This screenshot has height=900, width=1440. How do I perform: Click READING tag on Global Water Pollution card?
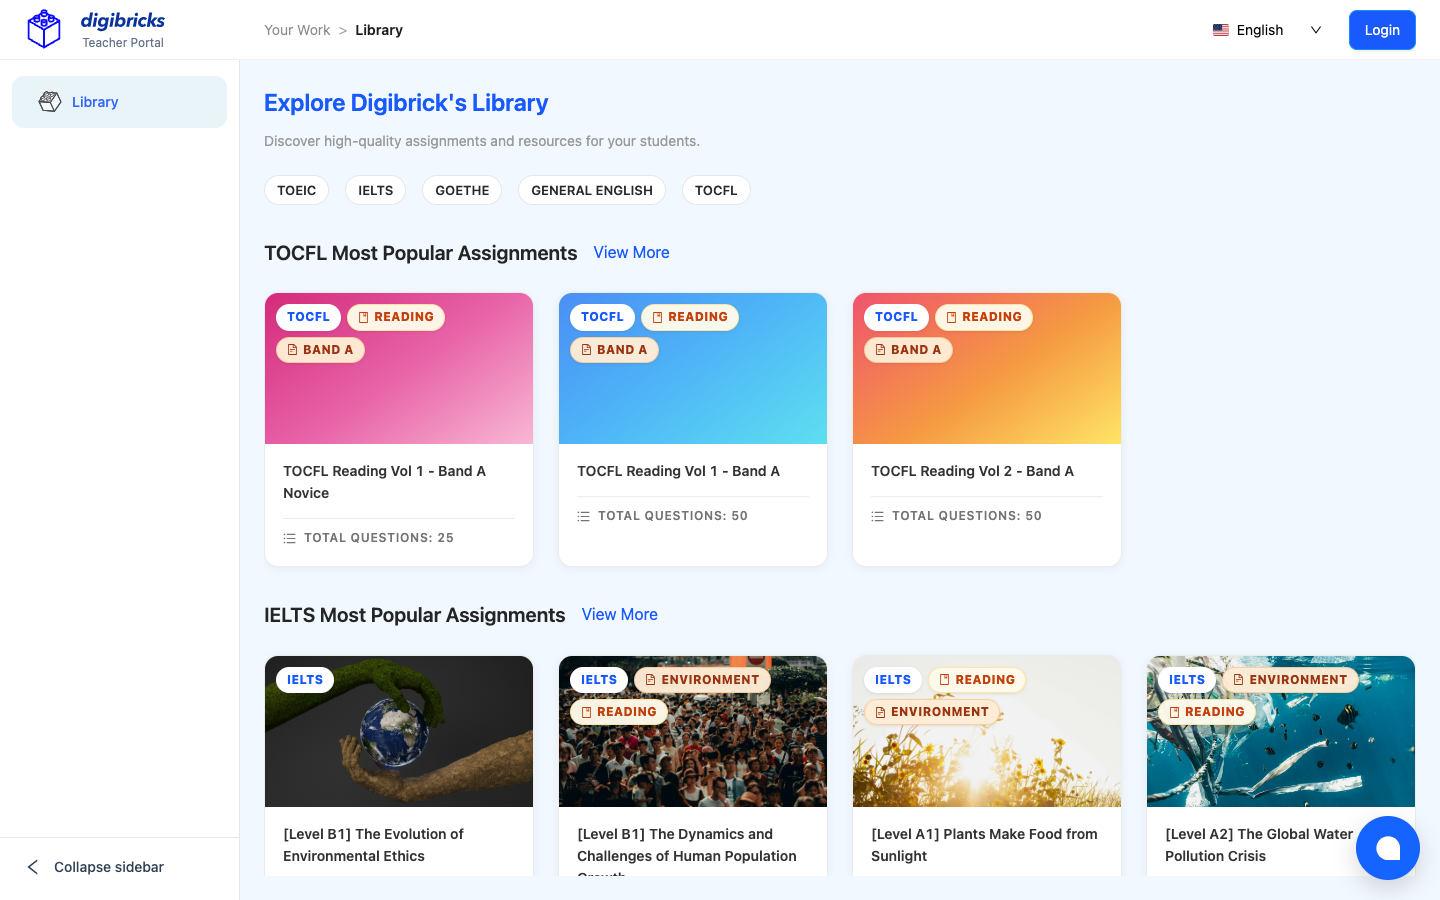pos(1207,712)
